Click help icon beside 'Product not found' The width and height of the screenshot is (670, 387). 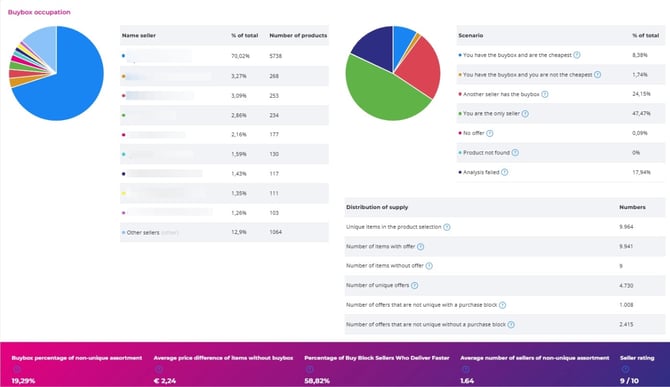pyautogui.click(x=515, y=152)
